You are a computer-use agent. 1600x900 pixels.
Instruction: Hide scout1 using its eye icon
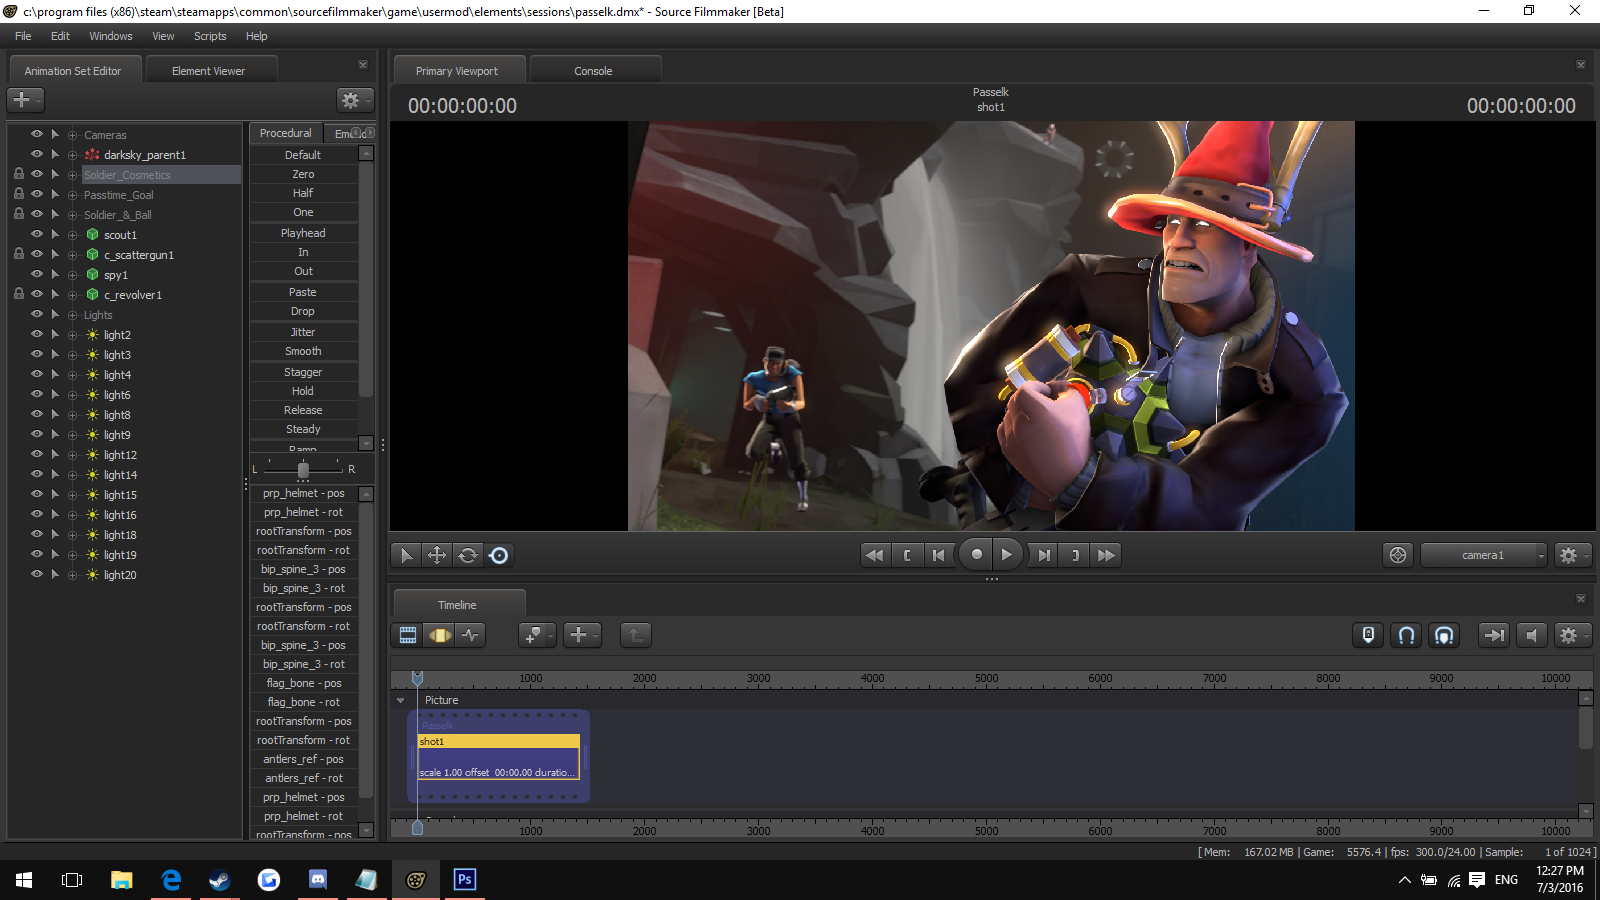click(x=37, y=234)
